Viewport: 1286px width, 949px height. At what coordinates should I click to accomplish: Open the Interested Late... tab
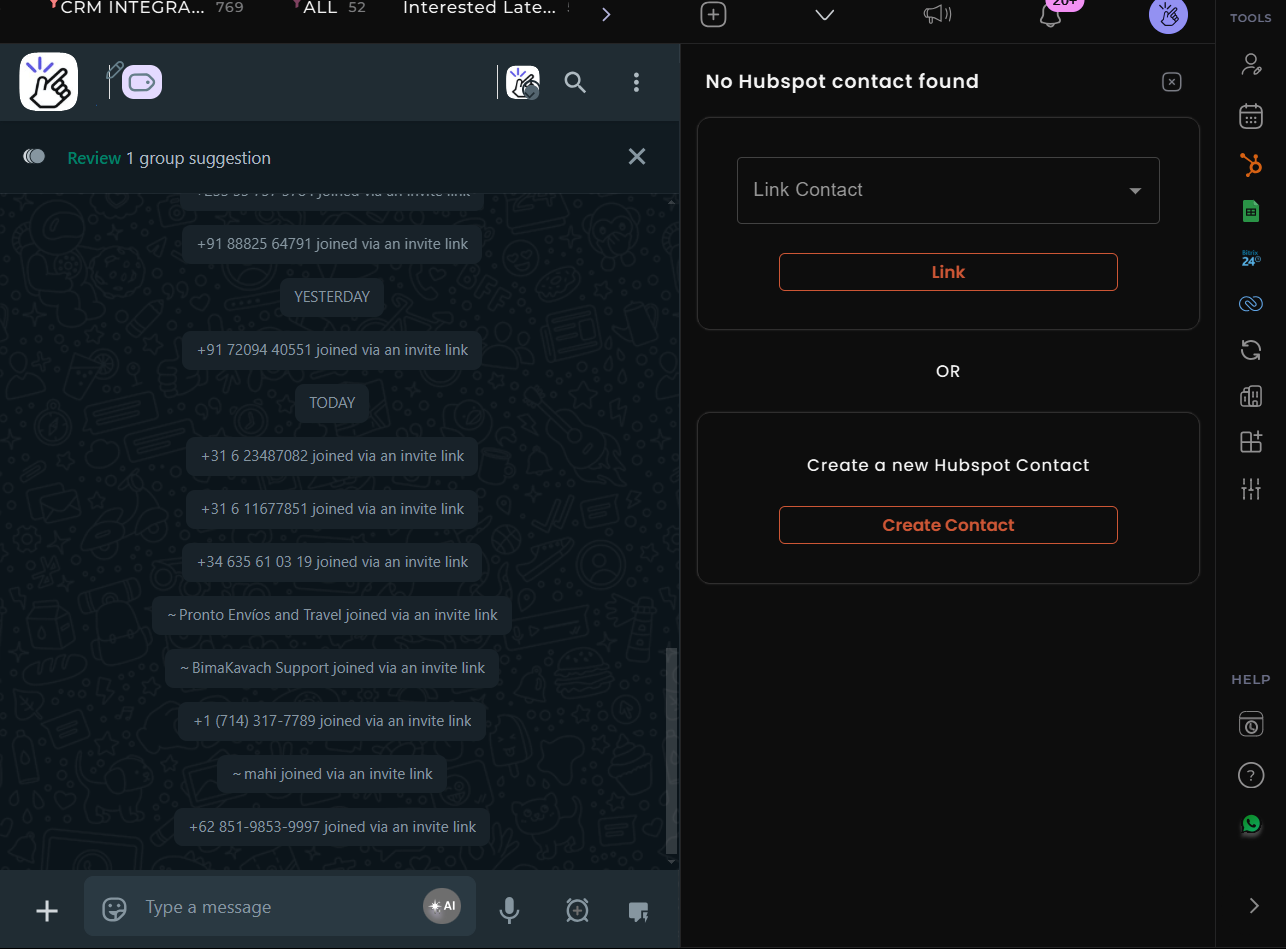point(480,8)
